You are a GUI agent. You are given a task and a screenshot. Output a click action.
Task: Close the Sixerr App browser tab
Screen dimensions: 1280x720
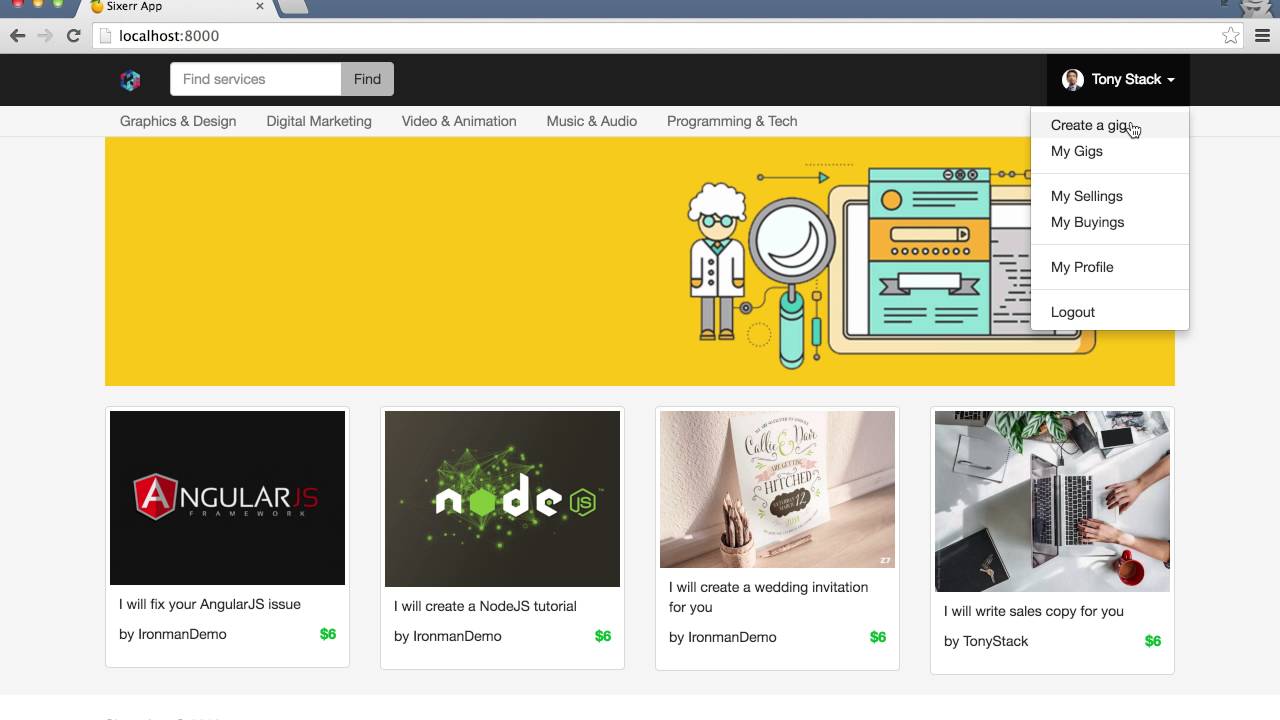tap(260, 7)
